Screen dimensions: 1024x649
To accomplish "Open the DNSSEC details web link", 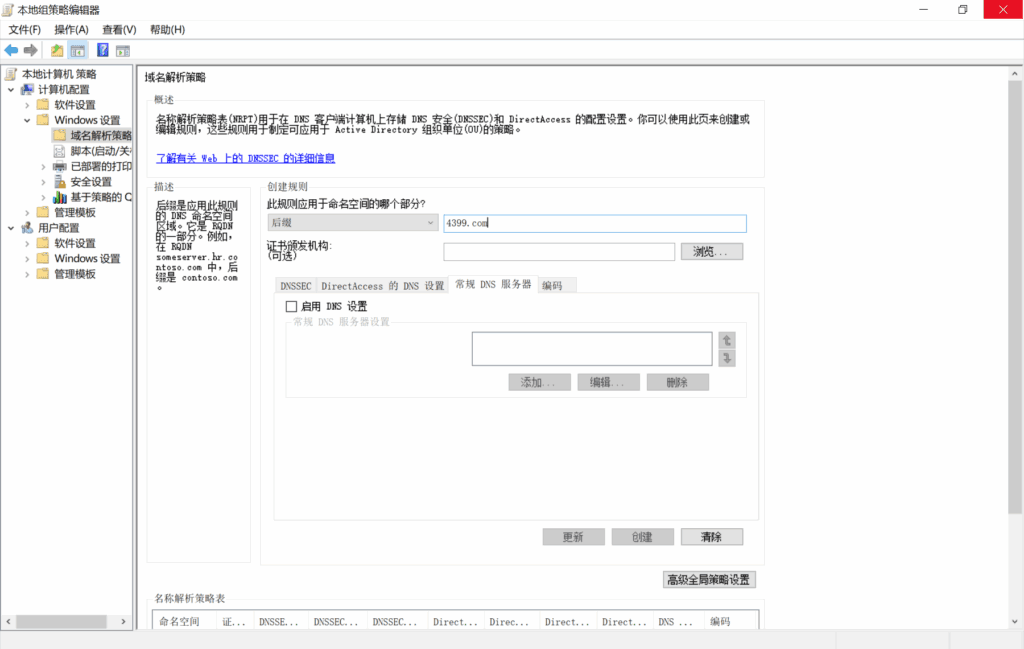I will tap(245, 158).
